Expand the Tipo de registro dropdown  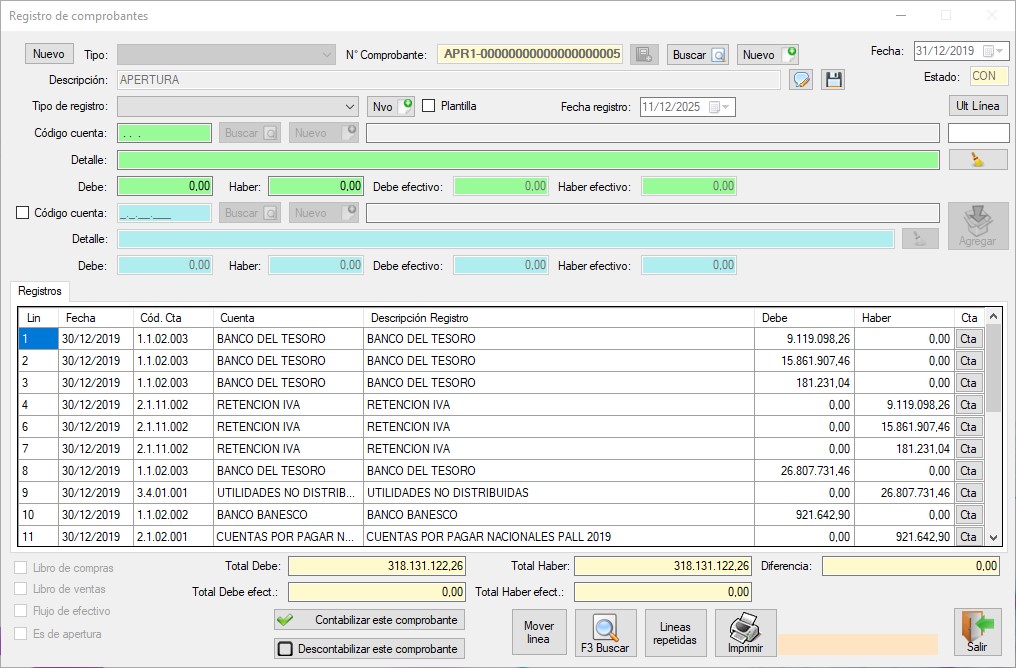click(x=349, y=106)
